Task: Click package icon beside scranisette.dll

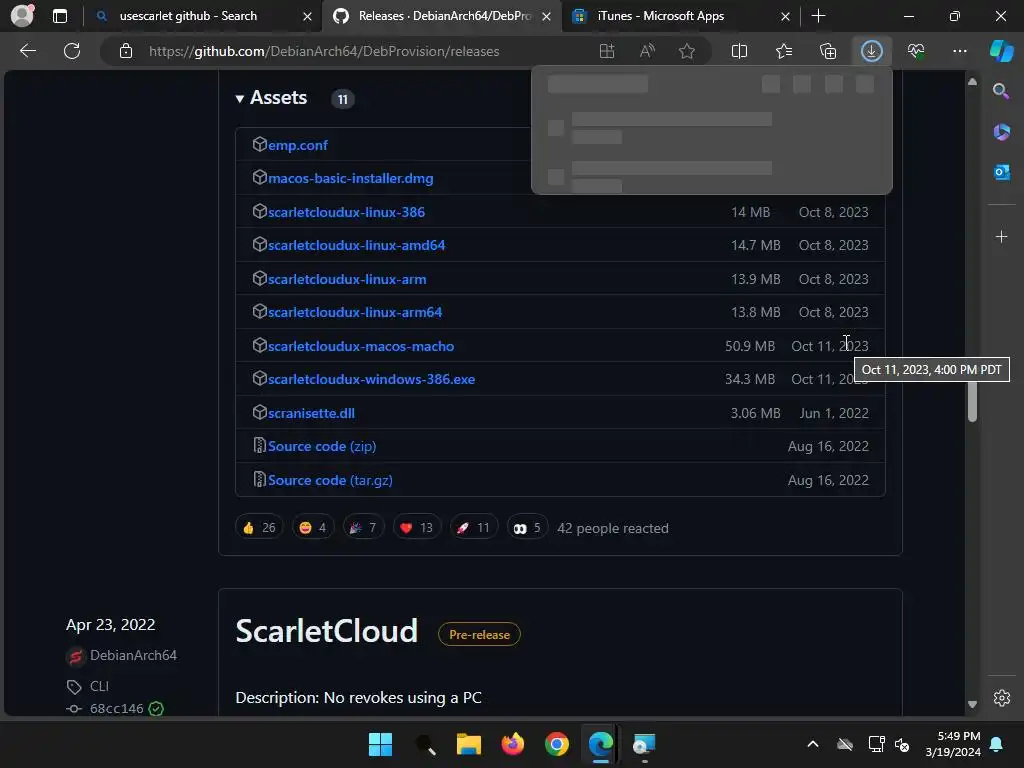Action: [x=259, y=412]
